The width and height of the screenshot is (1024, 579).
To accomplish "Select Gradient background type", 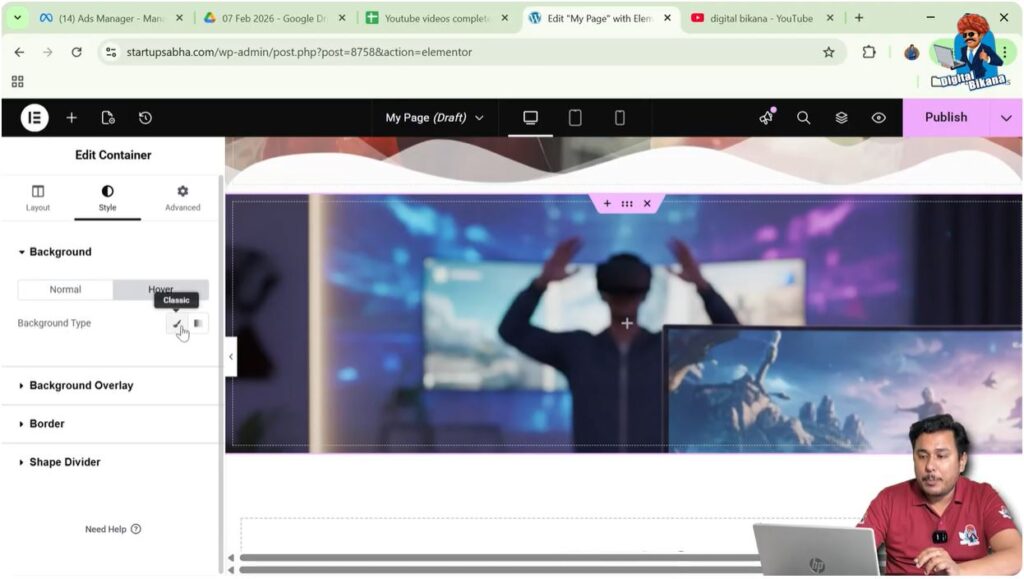I will coord(197,323).
